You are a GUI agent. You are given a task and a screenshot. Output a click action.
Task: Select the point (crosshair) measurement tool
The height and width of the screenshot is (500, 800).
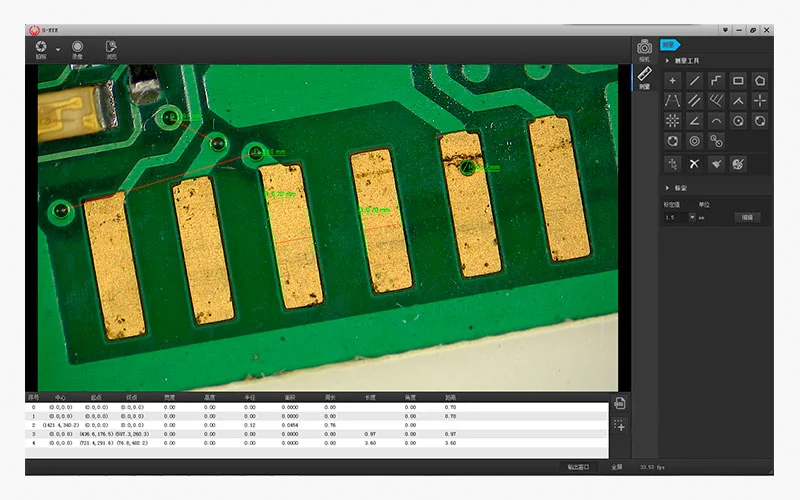pos(672,80)
